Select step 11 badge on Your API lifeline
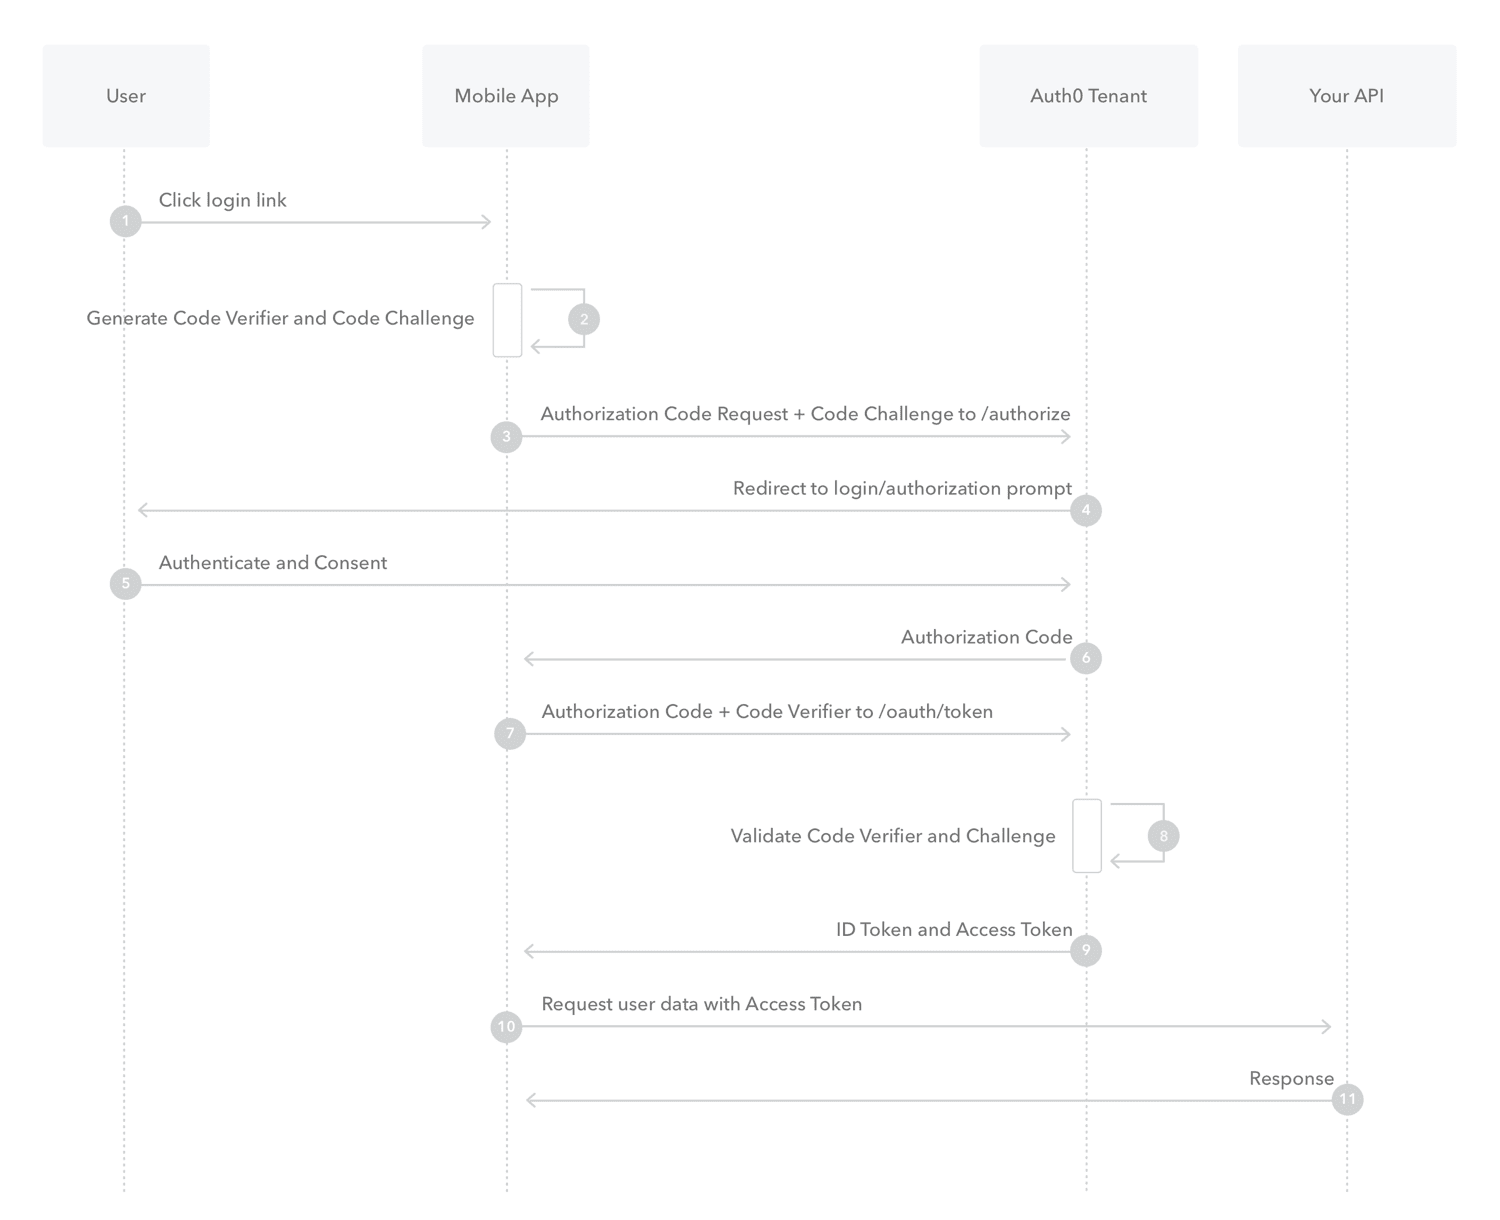The height and width of the screenshot is (1220, 1500). point(1347,1099)
